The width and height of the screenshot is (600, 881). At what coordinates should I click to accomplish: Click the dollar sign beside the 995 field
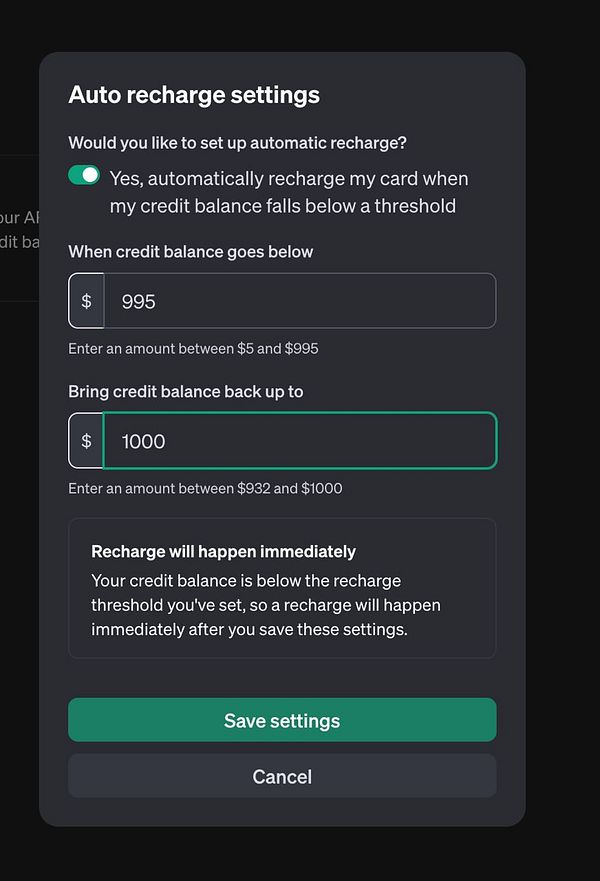tap(87, 301)
